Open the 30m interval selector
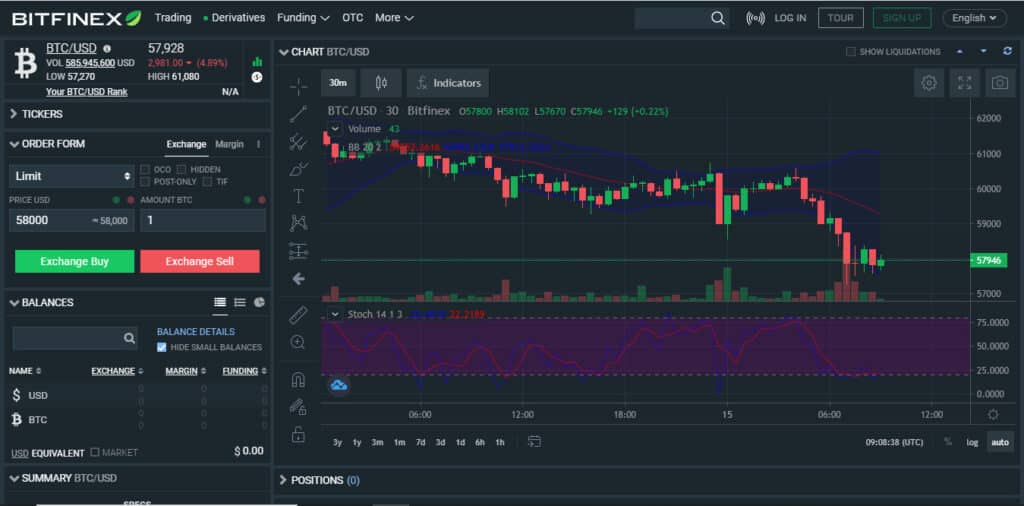This screenshot has height=506, width=1024. point(338,83)
